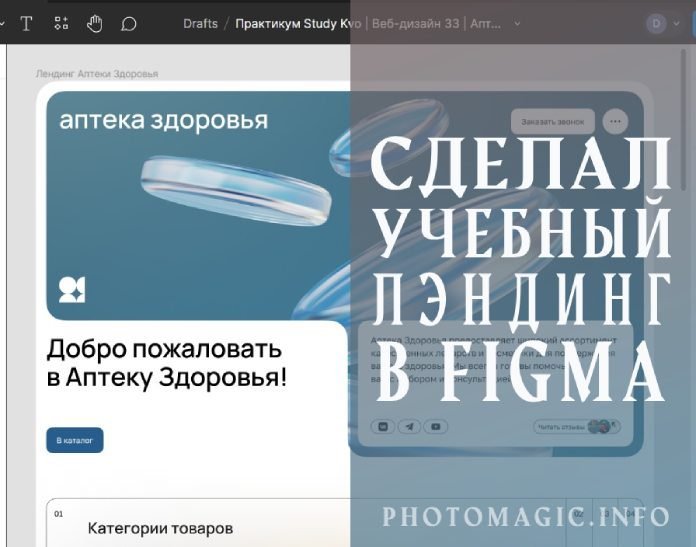Select the Hand tool

pos(95,24)
